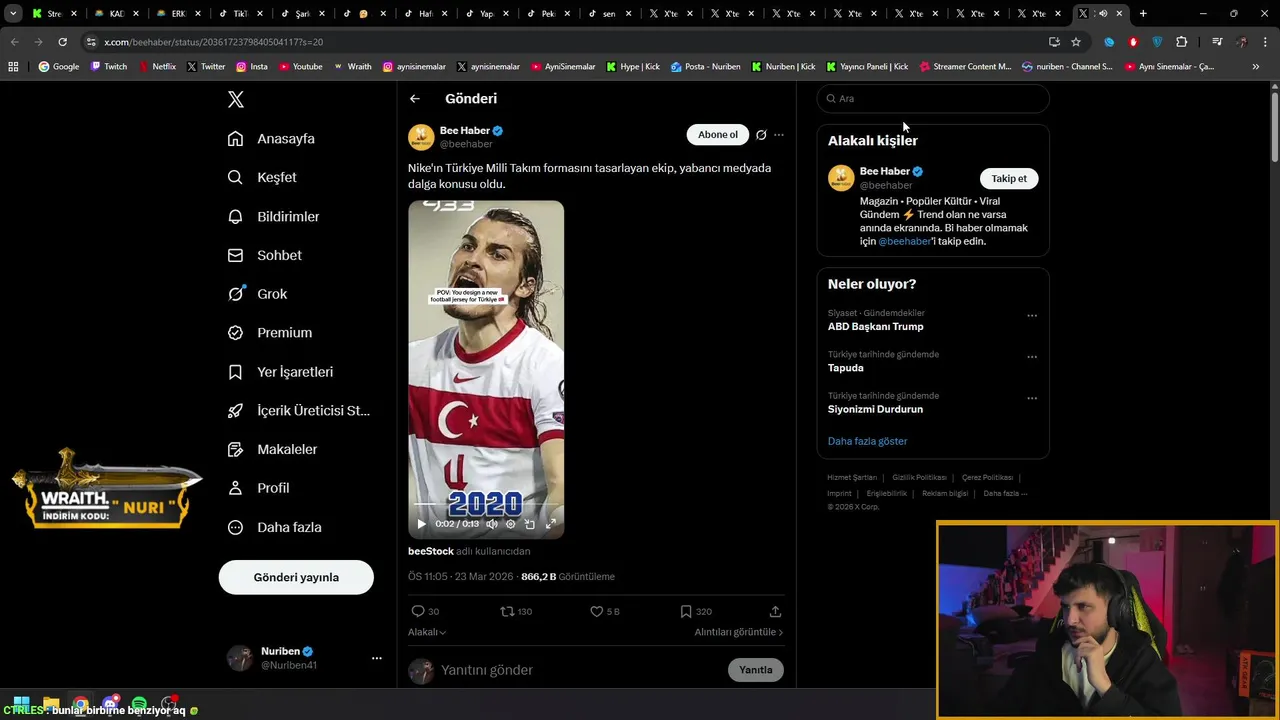The width and height of the screenshot is (1280, 720).
Task: Open the Hizmet Şartları footer link
Action: coord(852,477)
